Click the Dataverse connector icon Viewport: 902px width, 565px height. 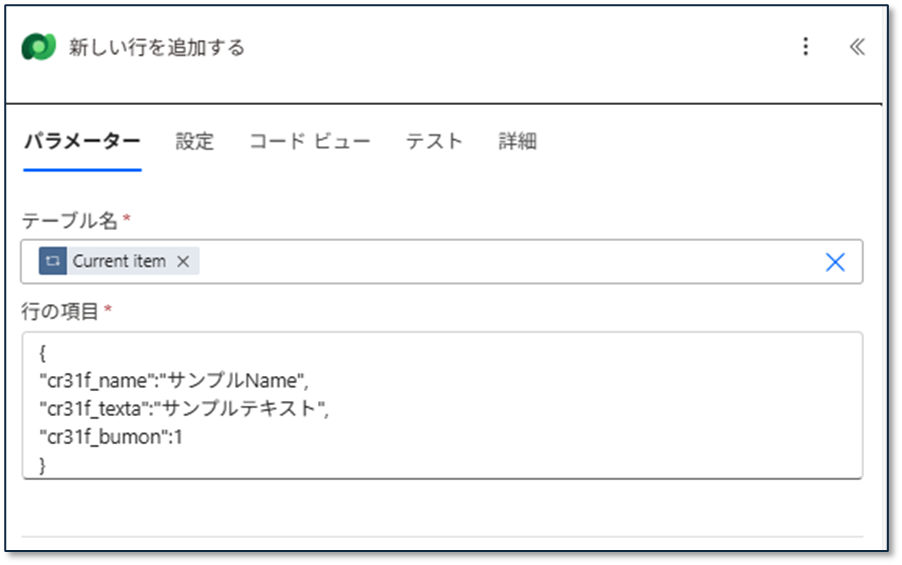39,47
